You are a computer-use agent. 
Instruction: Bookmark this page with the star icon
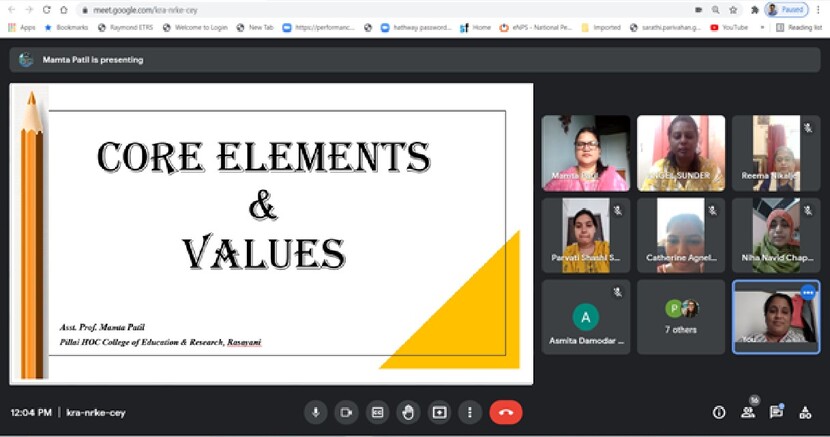pyautogui.click(x=733, y=9)
